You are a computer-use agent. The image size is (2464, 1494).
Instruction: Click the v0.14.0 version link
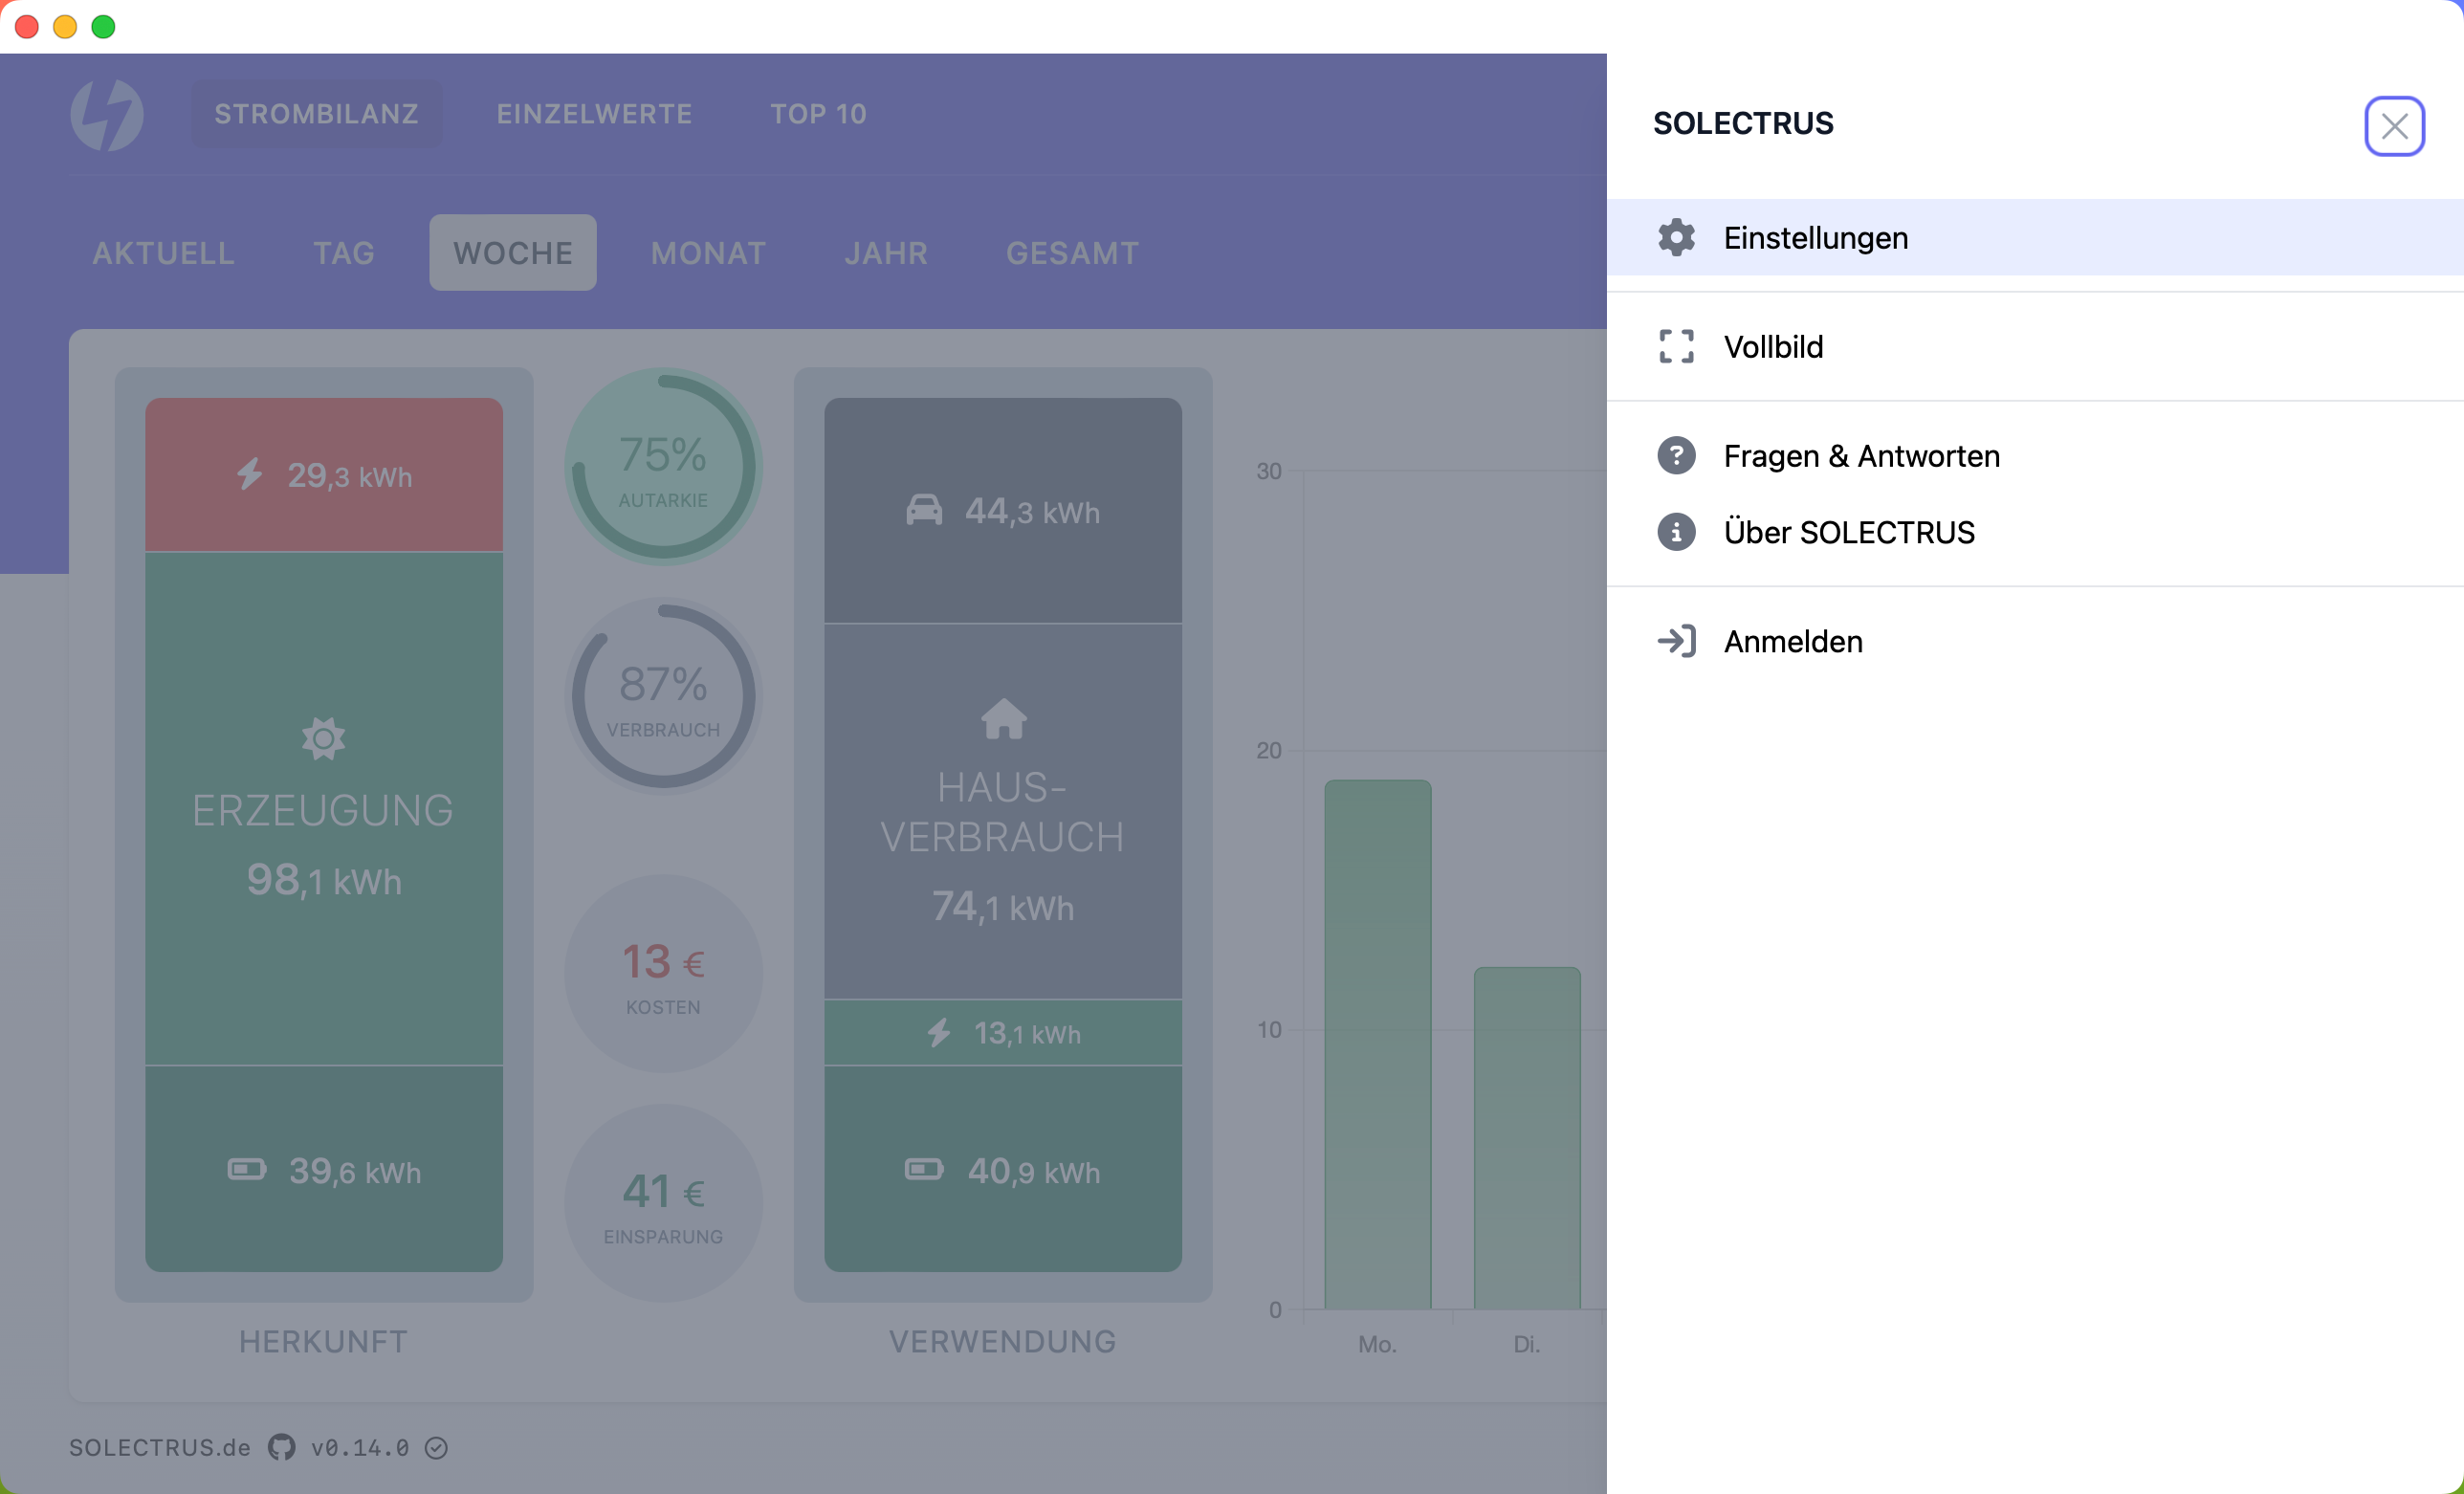pos(360,1448)
